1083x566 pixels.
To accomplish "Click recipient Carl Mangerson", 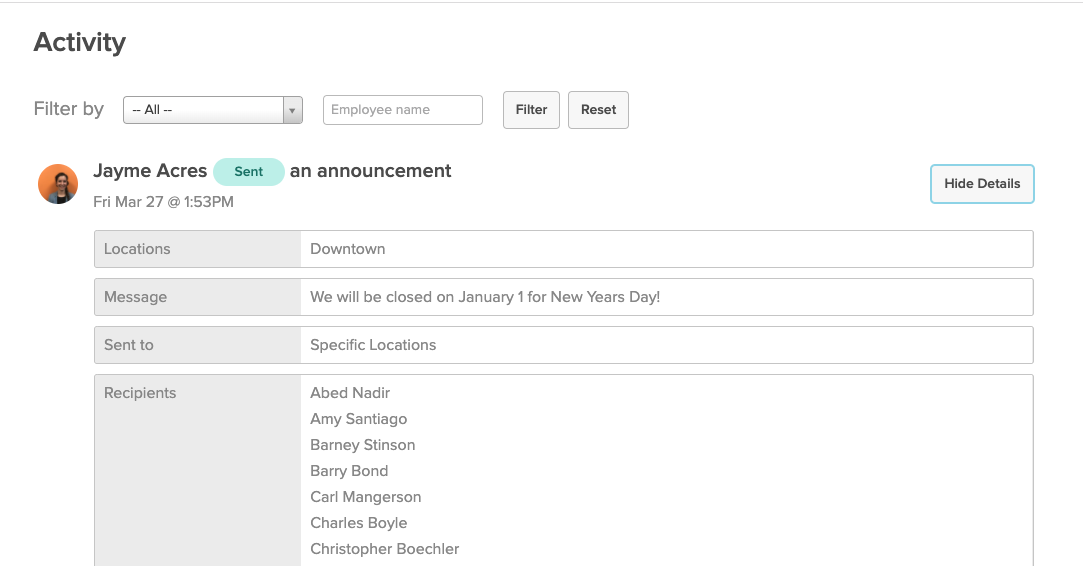I will (365, 497).
